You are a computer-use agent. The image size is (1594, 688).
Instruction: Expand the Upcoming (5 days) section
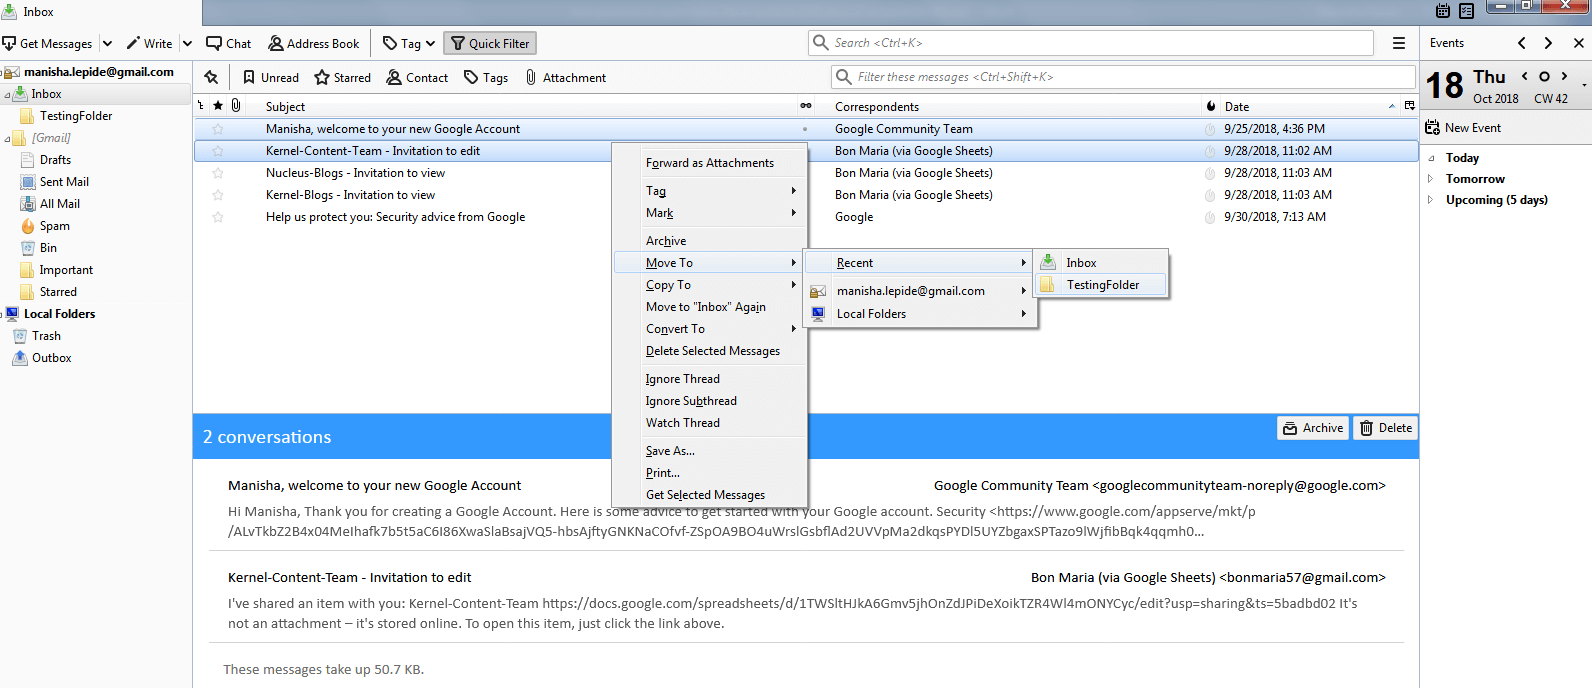pyautogui.click(x=1430, y=200)
